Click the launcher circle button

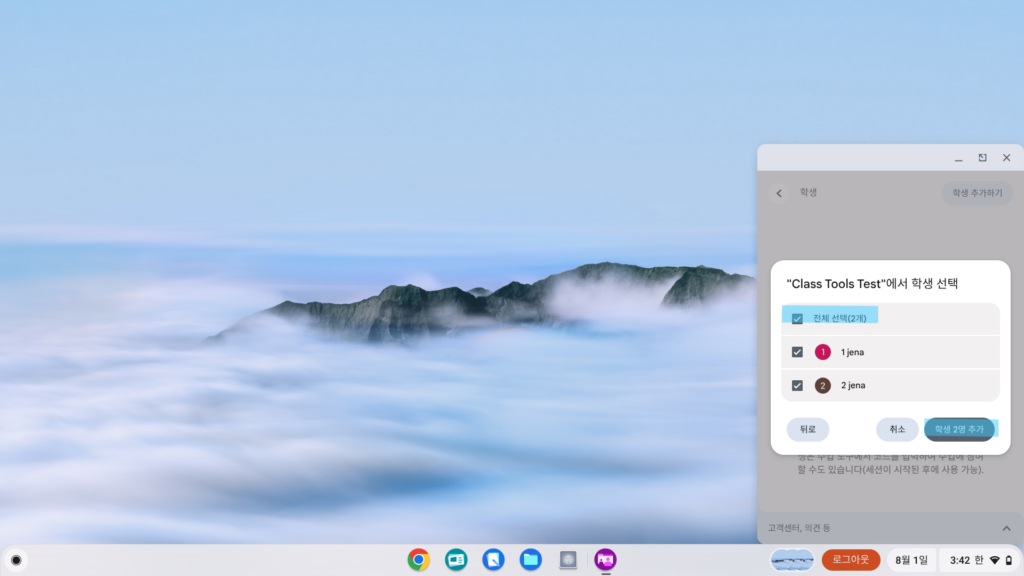click(x=16, y=560)
